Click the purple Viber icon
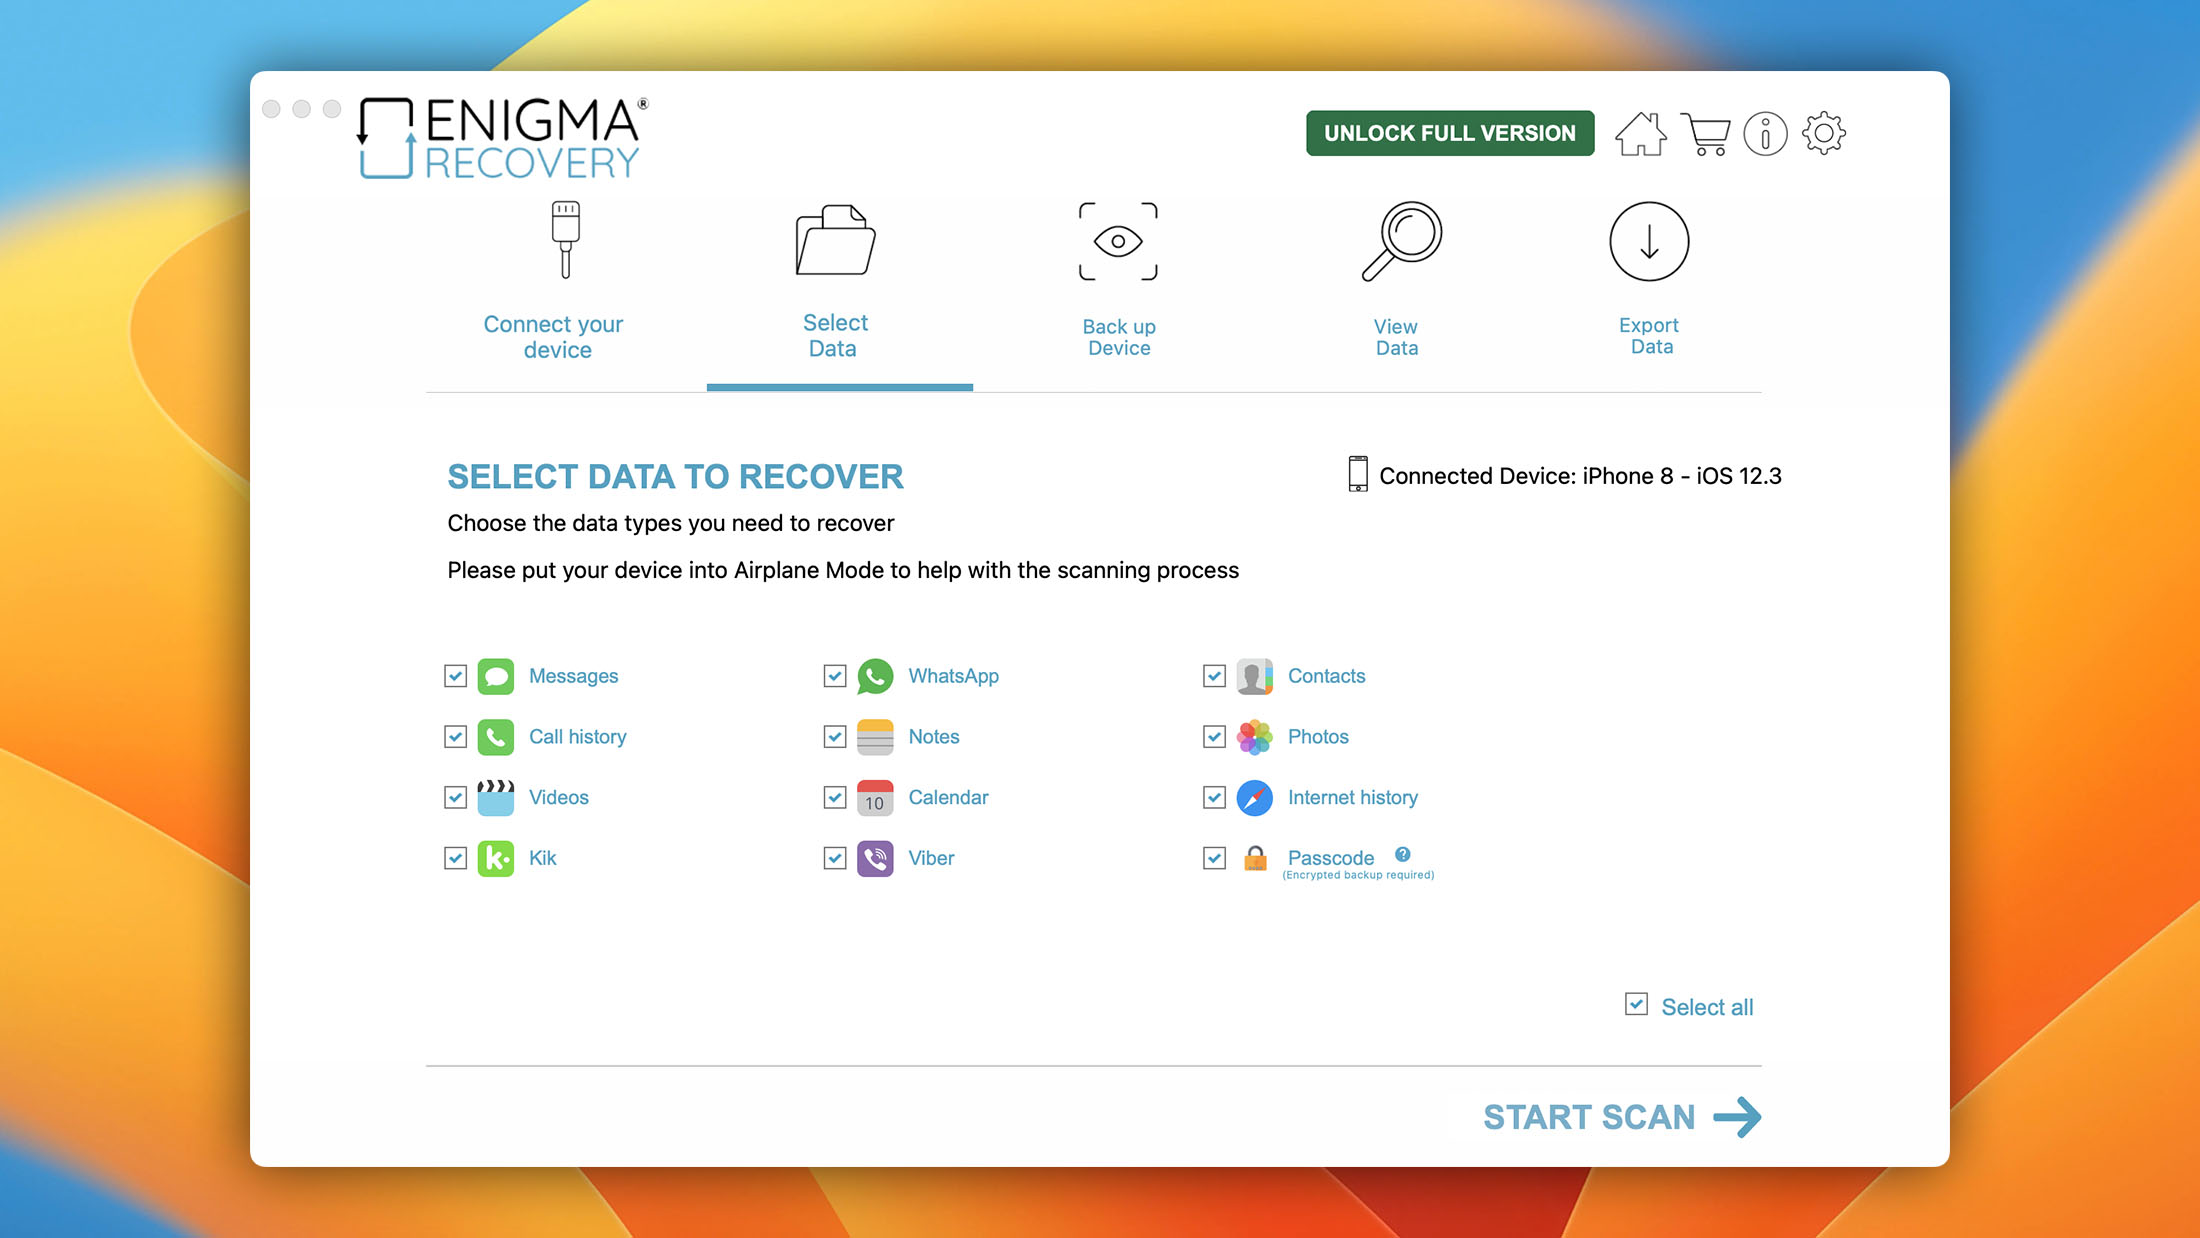The height and width of the screenshot is (1238, 2200). pyautogui.click(x=875, y=858)
